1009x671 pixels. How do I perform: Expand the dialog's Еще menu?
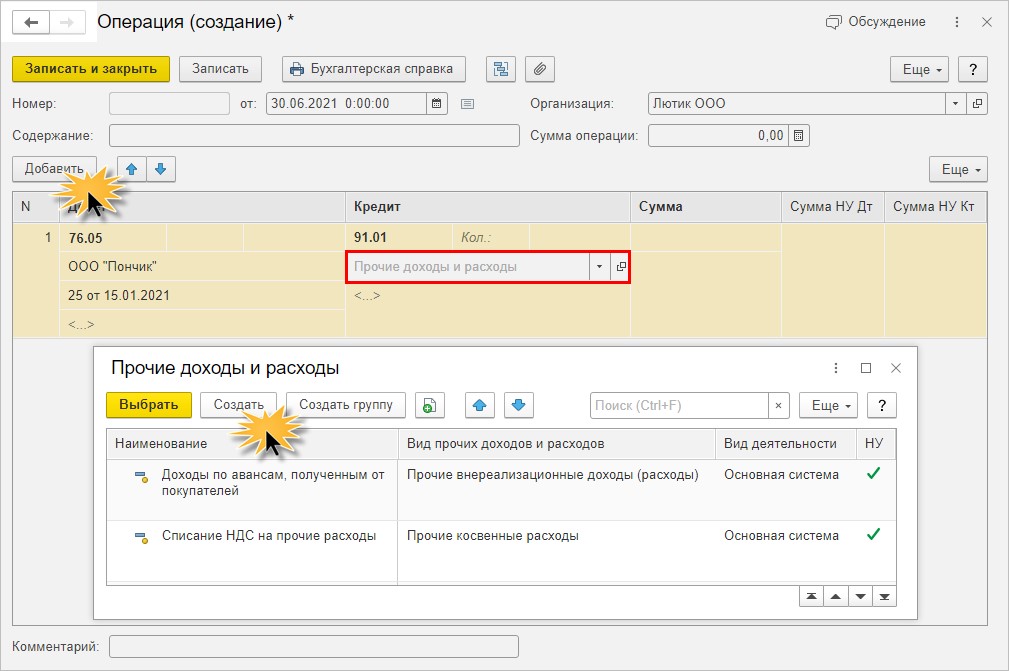(x=828, y=406)
